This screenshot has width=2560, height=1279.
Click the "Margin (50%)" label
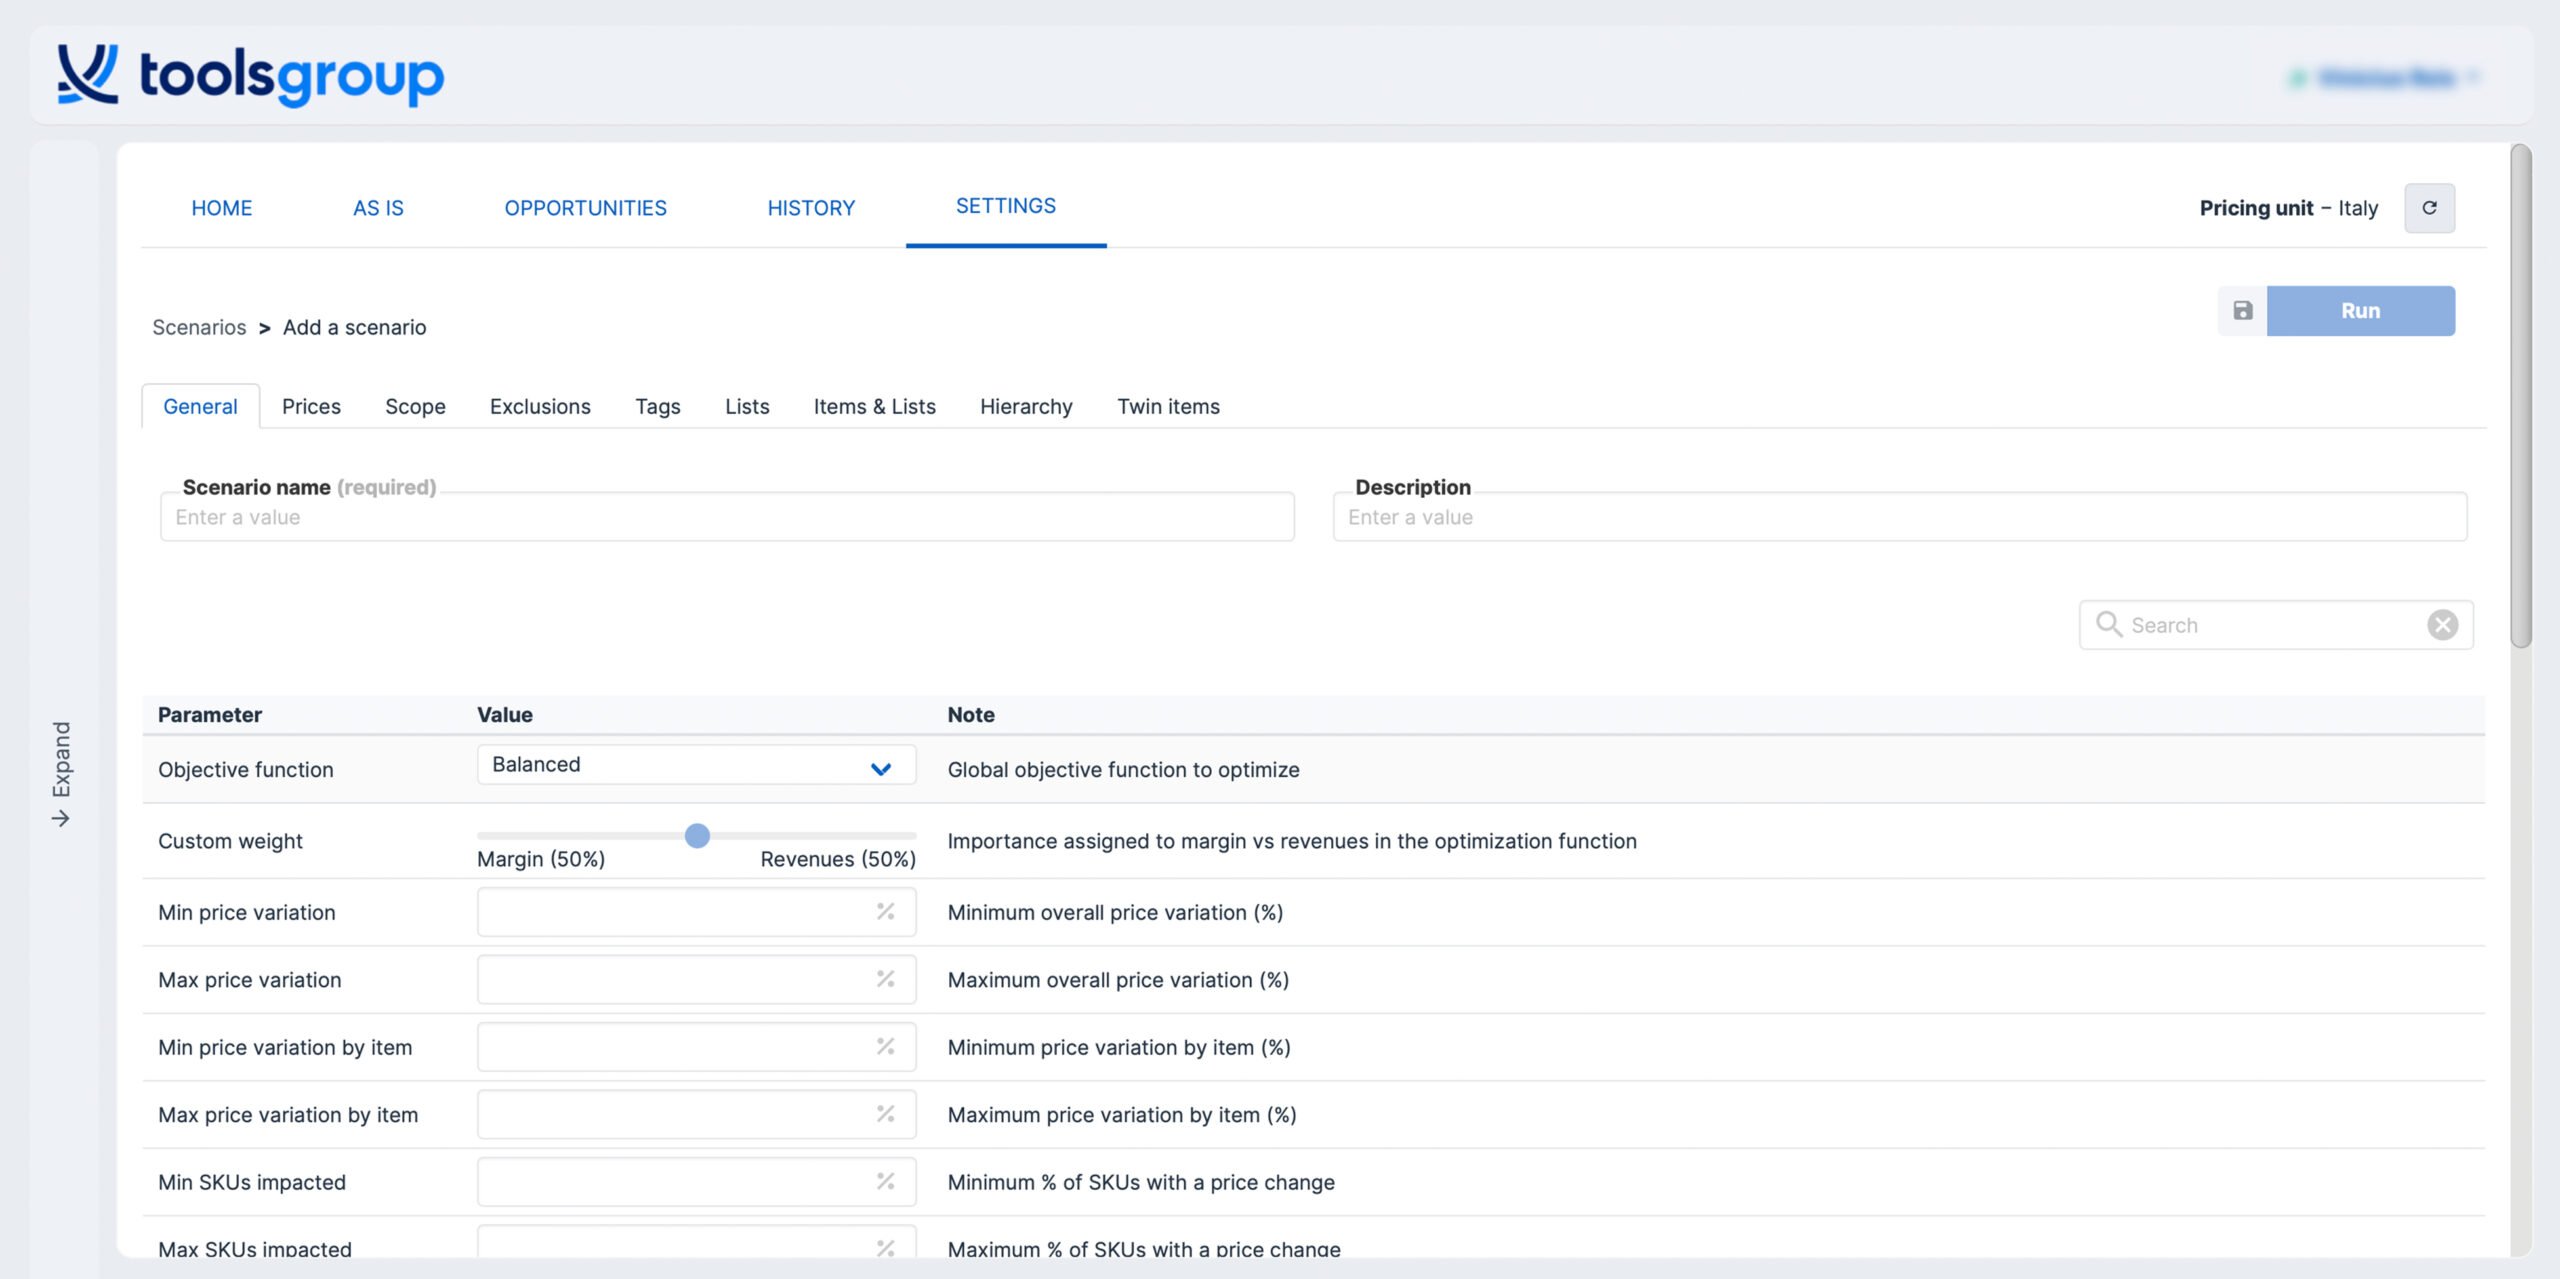pyautogui.click(x=541, y=859)
